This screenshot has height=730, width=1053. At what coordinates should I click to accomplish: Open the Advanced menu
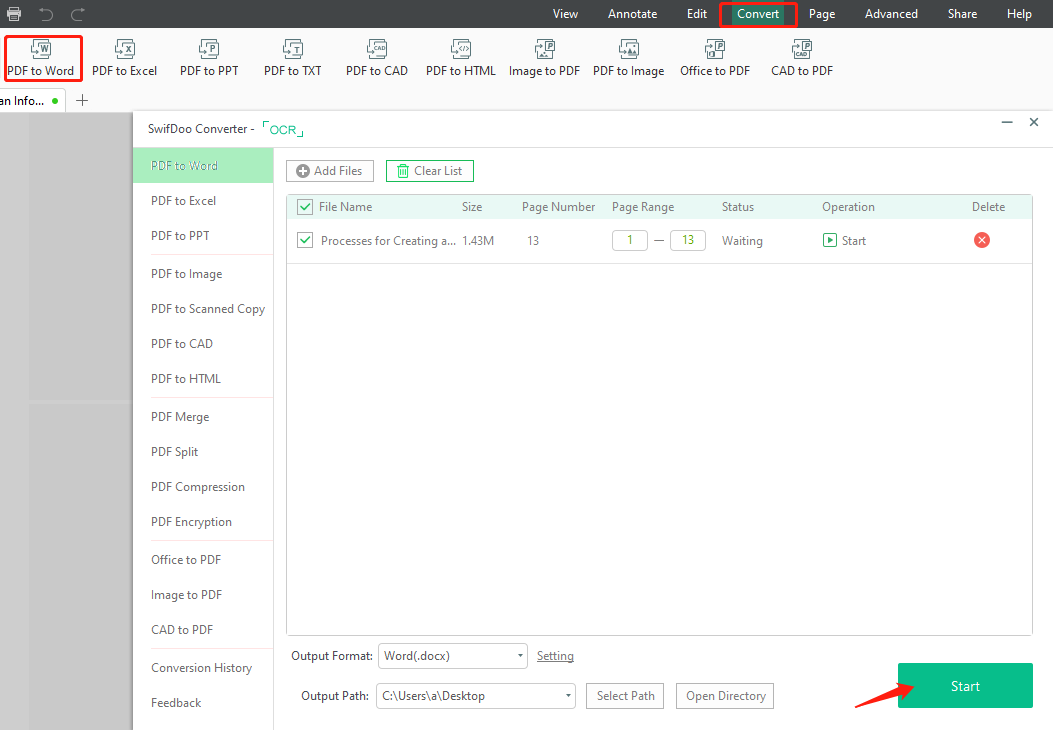click(891, 14)
